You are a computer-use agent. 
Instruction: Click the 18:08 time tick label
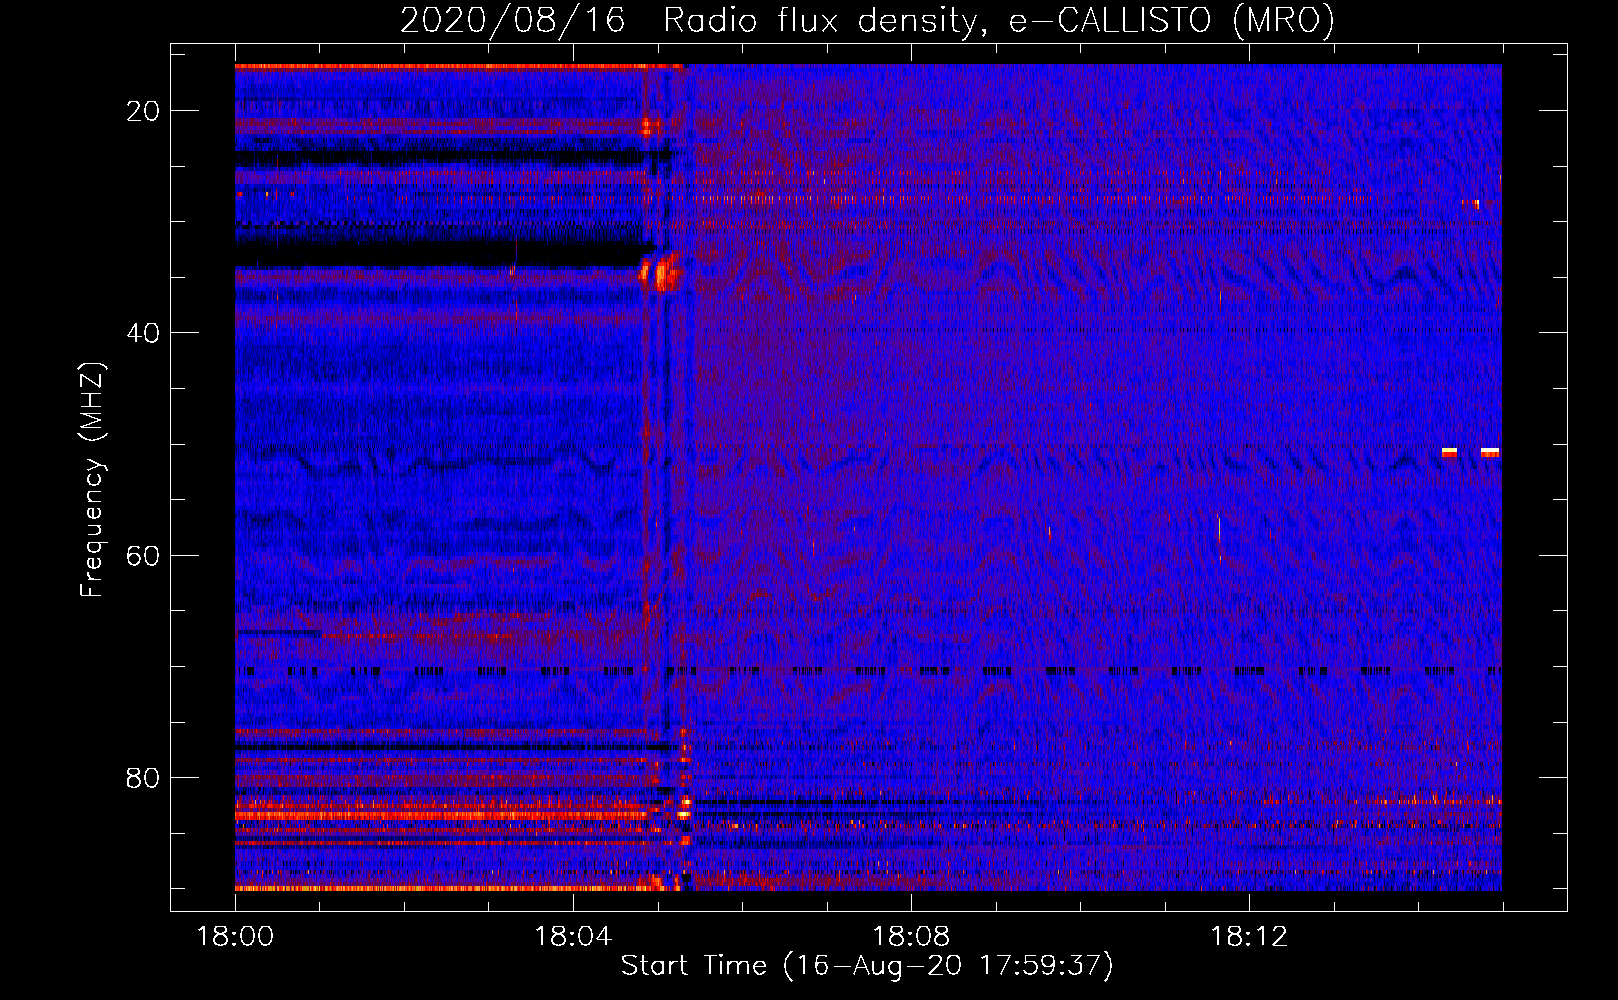(x=911, y=937)
